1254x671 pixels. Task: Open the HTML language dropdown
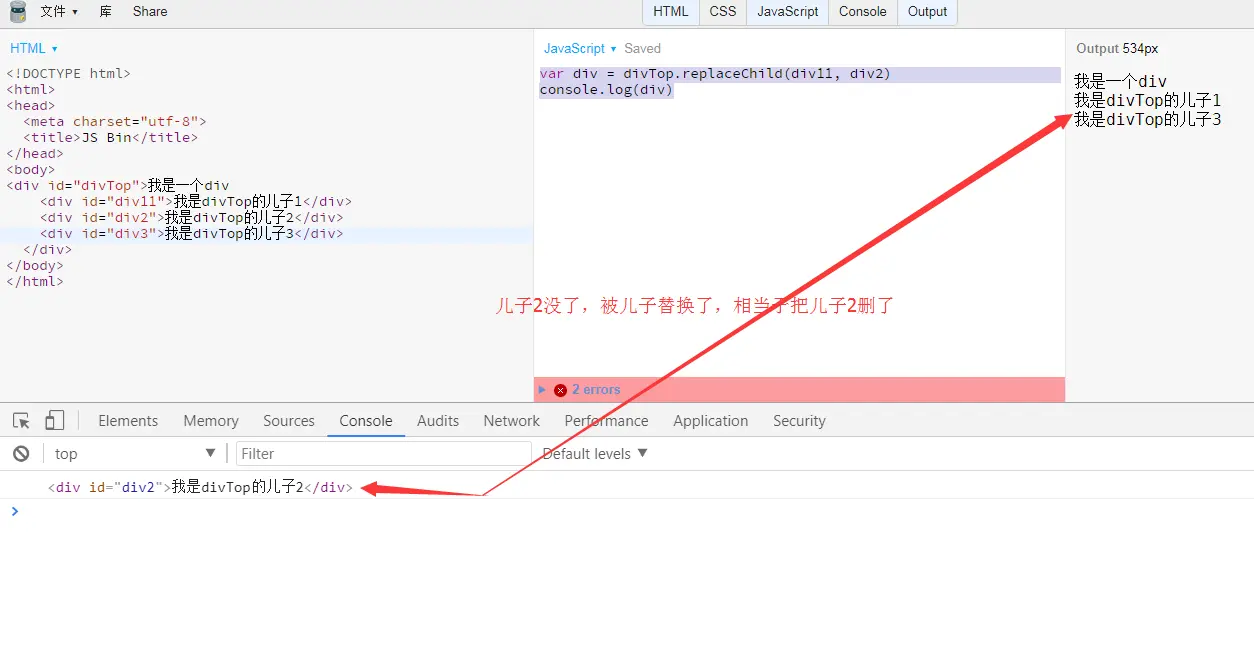[x=34, y=48]
